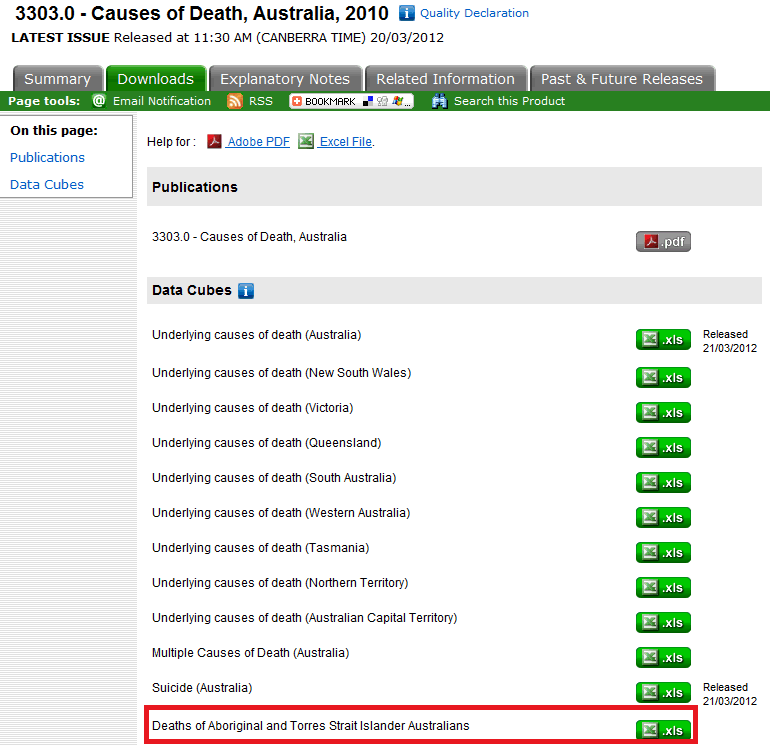The image size is (770, 745).
Task: Click the Quality Declaration info icon
Action: (x=407, y=13)
